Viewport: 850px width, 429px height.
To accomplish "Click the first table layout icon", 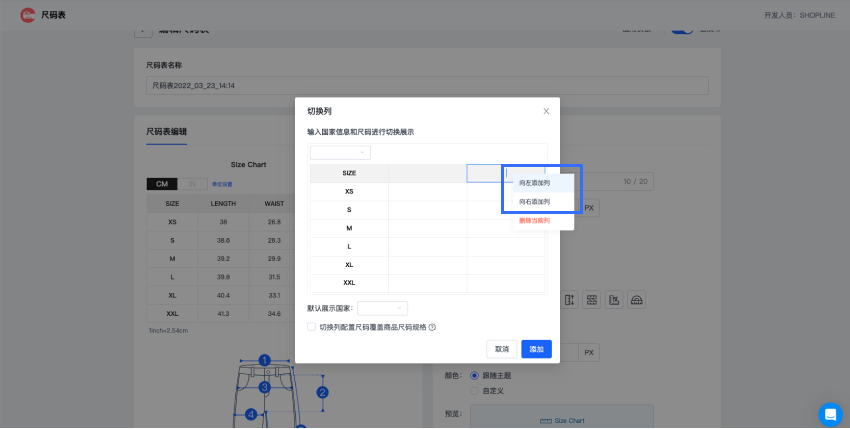I will [569, 300].
